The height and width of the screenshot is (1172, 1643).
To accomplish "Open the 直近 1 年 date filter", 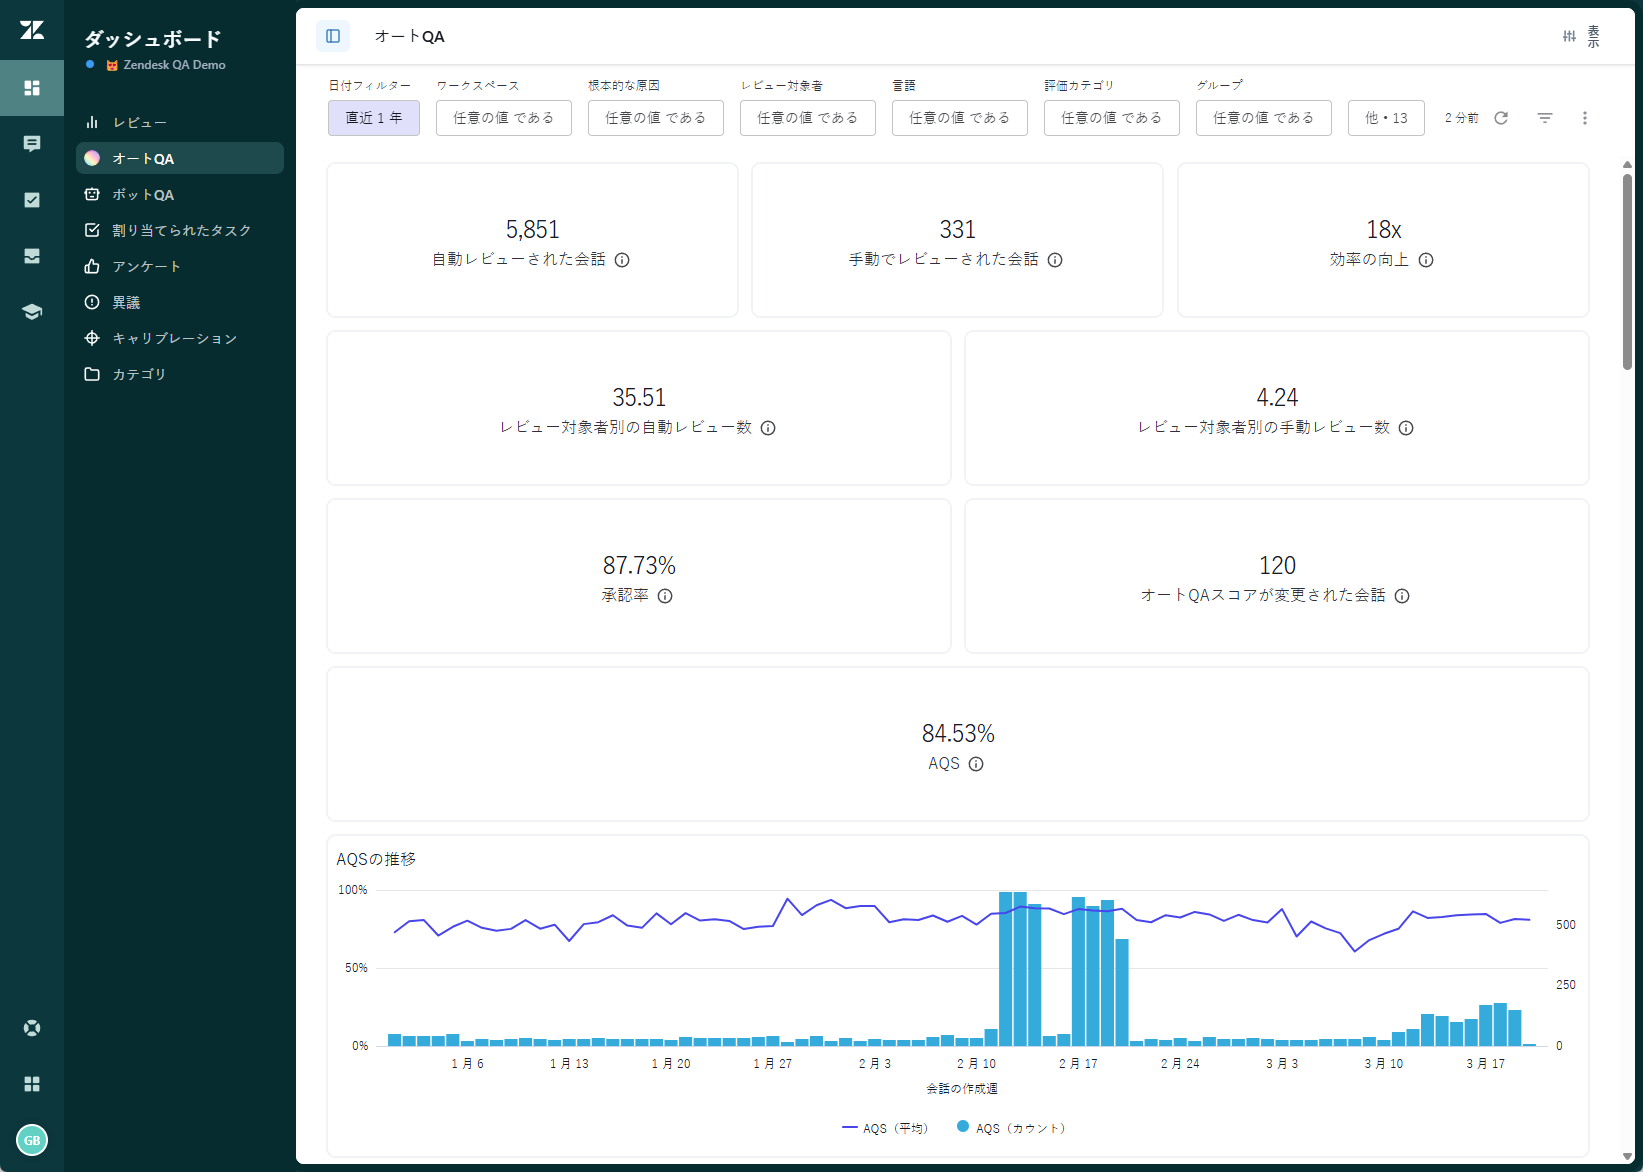I will pyautogui.click(x=374, y=118).
